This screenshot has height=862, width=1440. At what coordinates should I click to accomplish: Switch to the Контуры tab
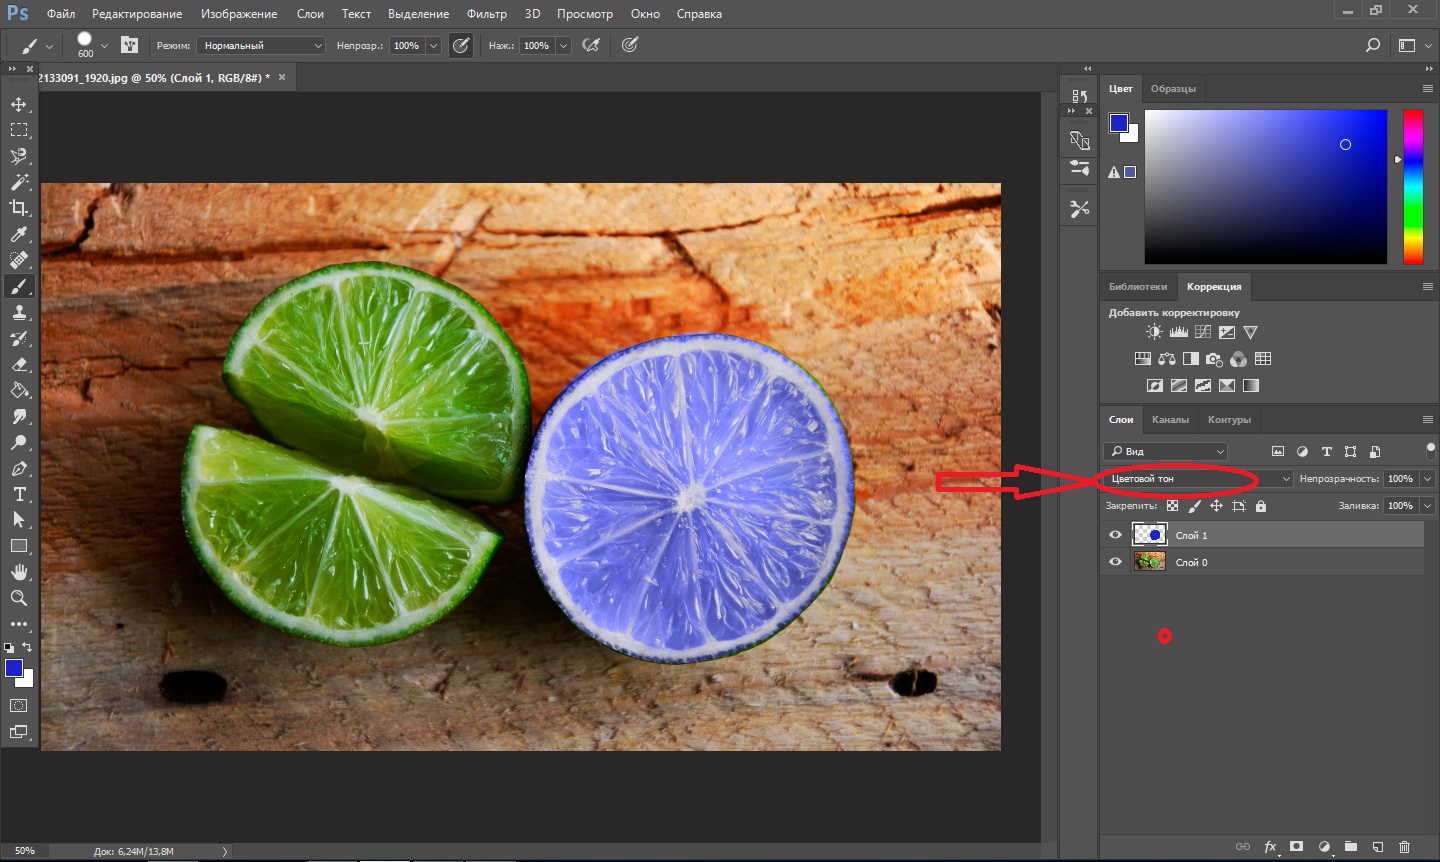pos(1229,420)
